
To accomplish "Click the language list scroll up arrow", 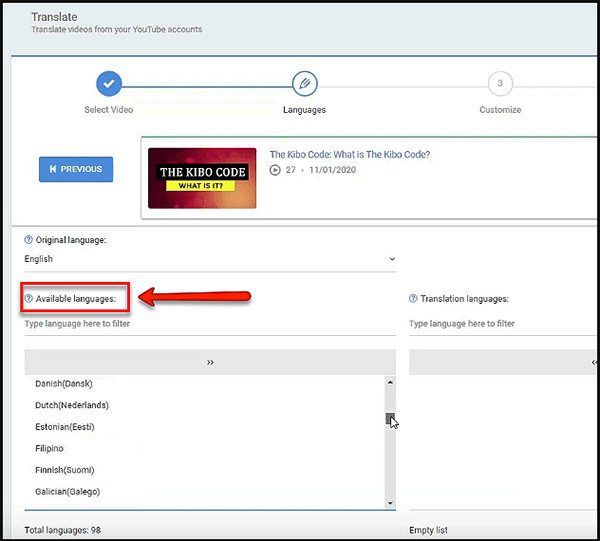I will tap(390, 382).
